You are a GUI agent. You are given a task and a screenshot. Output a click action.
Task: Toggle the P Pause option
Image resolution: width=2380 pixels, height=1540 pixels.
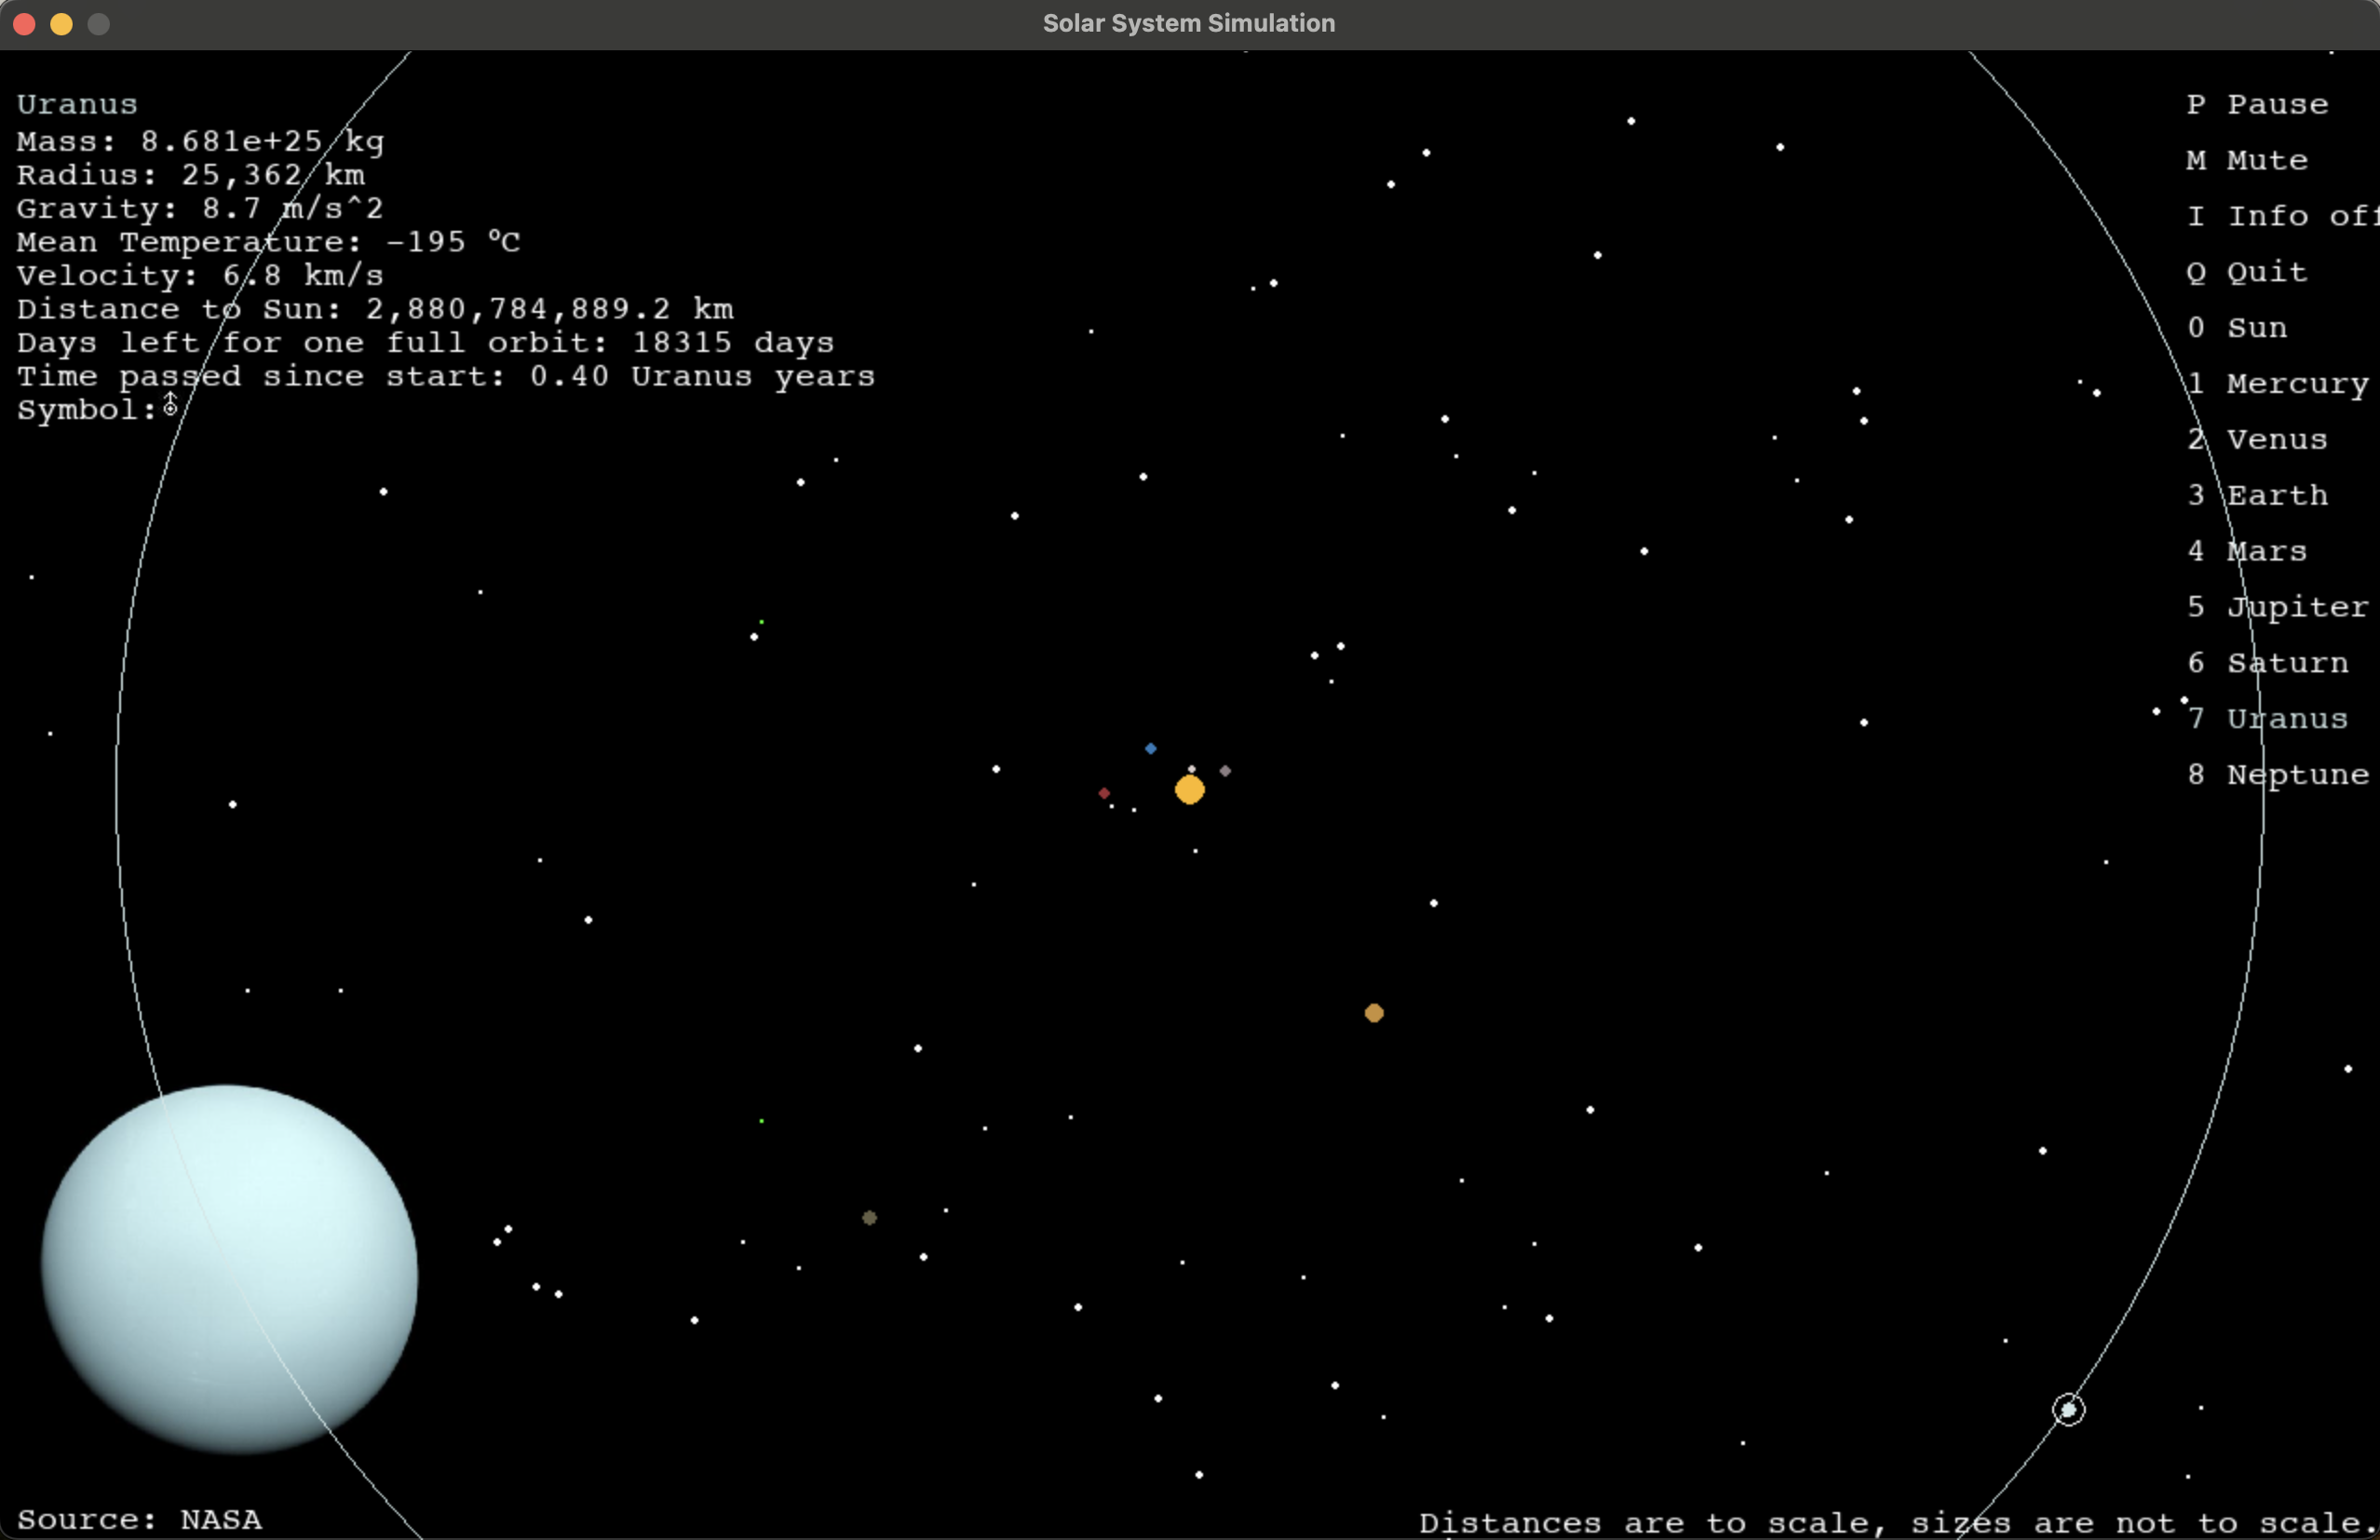[x=2257, y=105]
